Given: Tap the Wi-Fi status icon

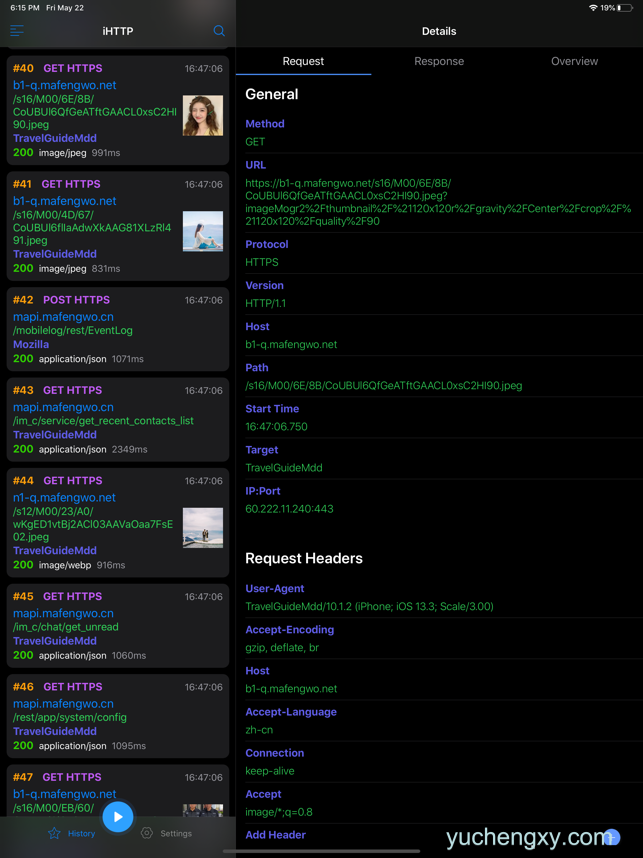Looking at the screenshot, I should [593, 8].
